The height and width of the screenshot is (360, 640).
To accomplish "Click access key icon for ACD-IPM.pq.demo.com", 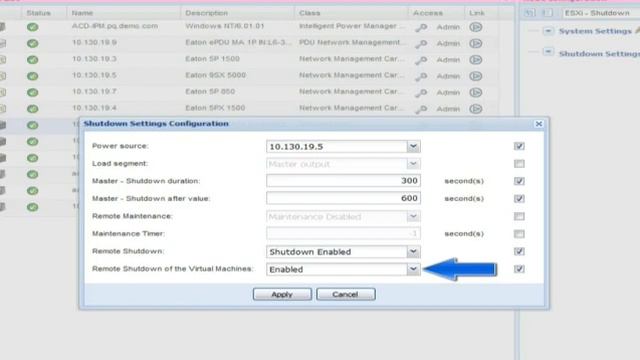I will pyautogui.click(x=421, y=27).
